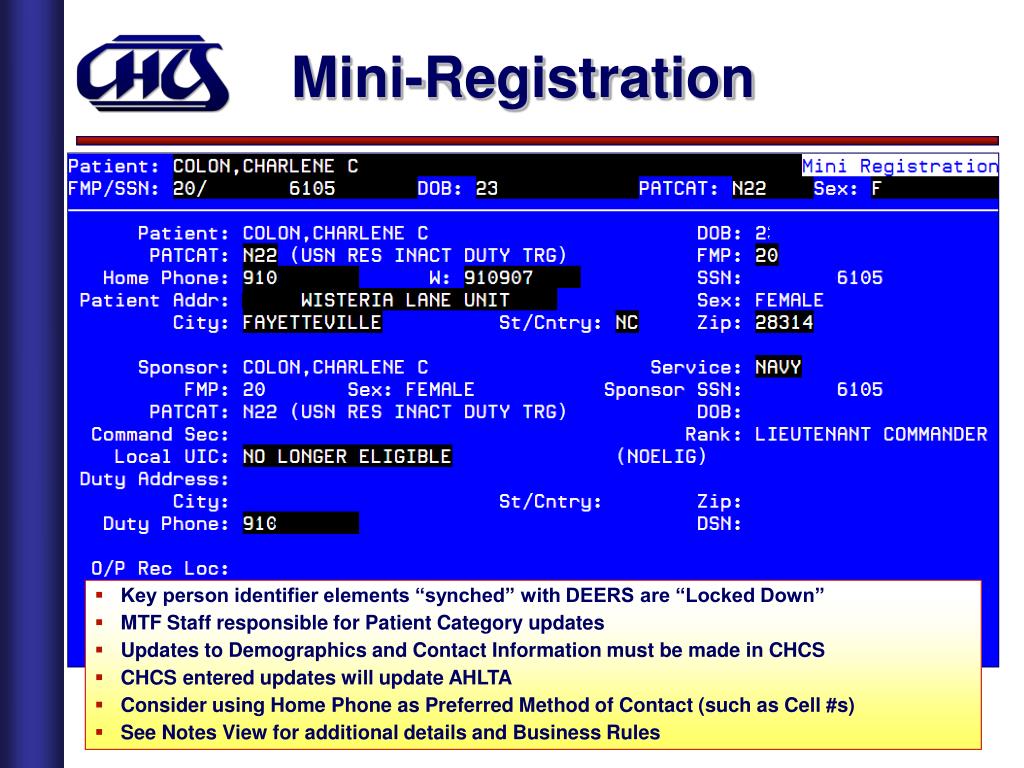Click the patient PATCAT field N22
This screenshot has width=1024, height=768.
(x=260, y=255)
